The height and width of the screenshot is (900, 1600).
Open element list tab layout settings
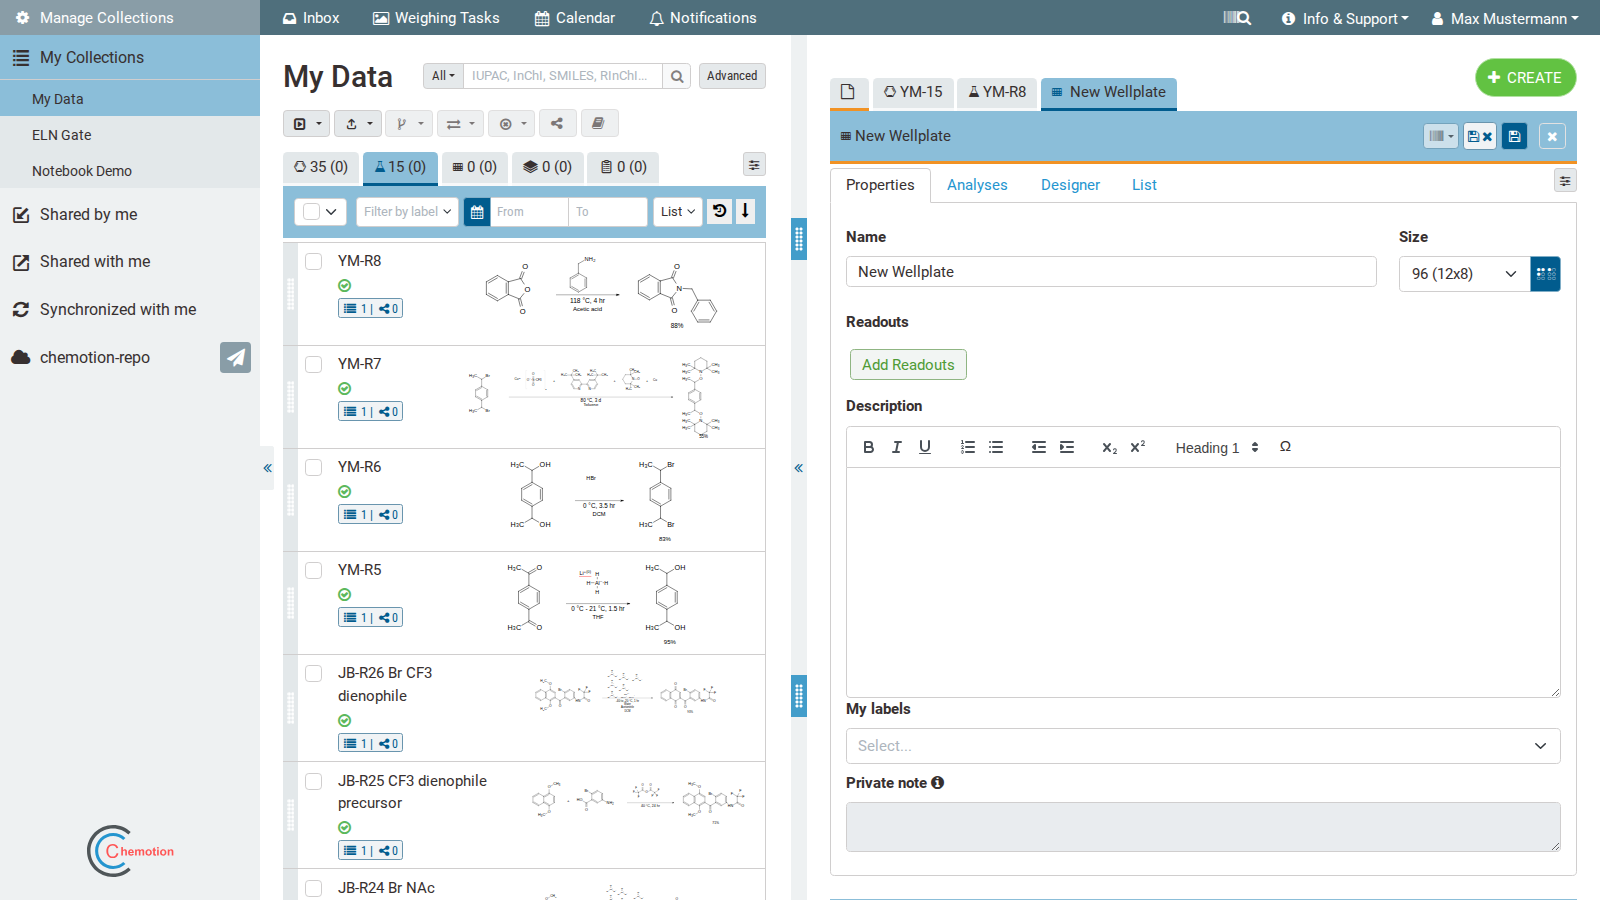coord(754,165)
